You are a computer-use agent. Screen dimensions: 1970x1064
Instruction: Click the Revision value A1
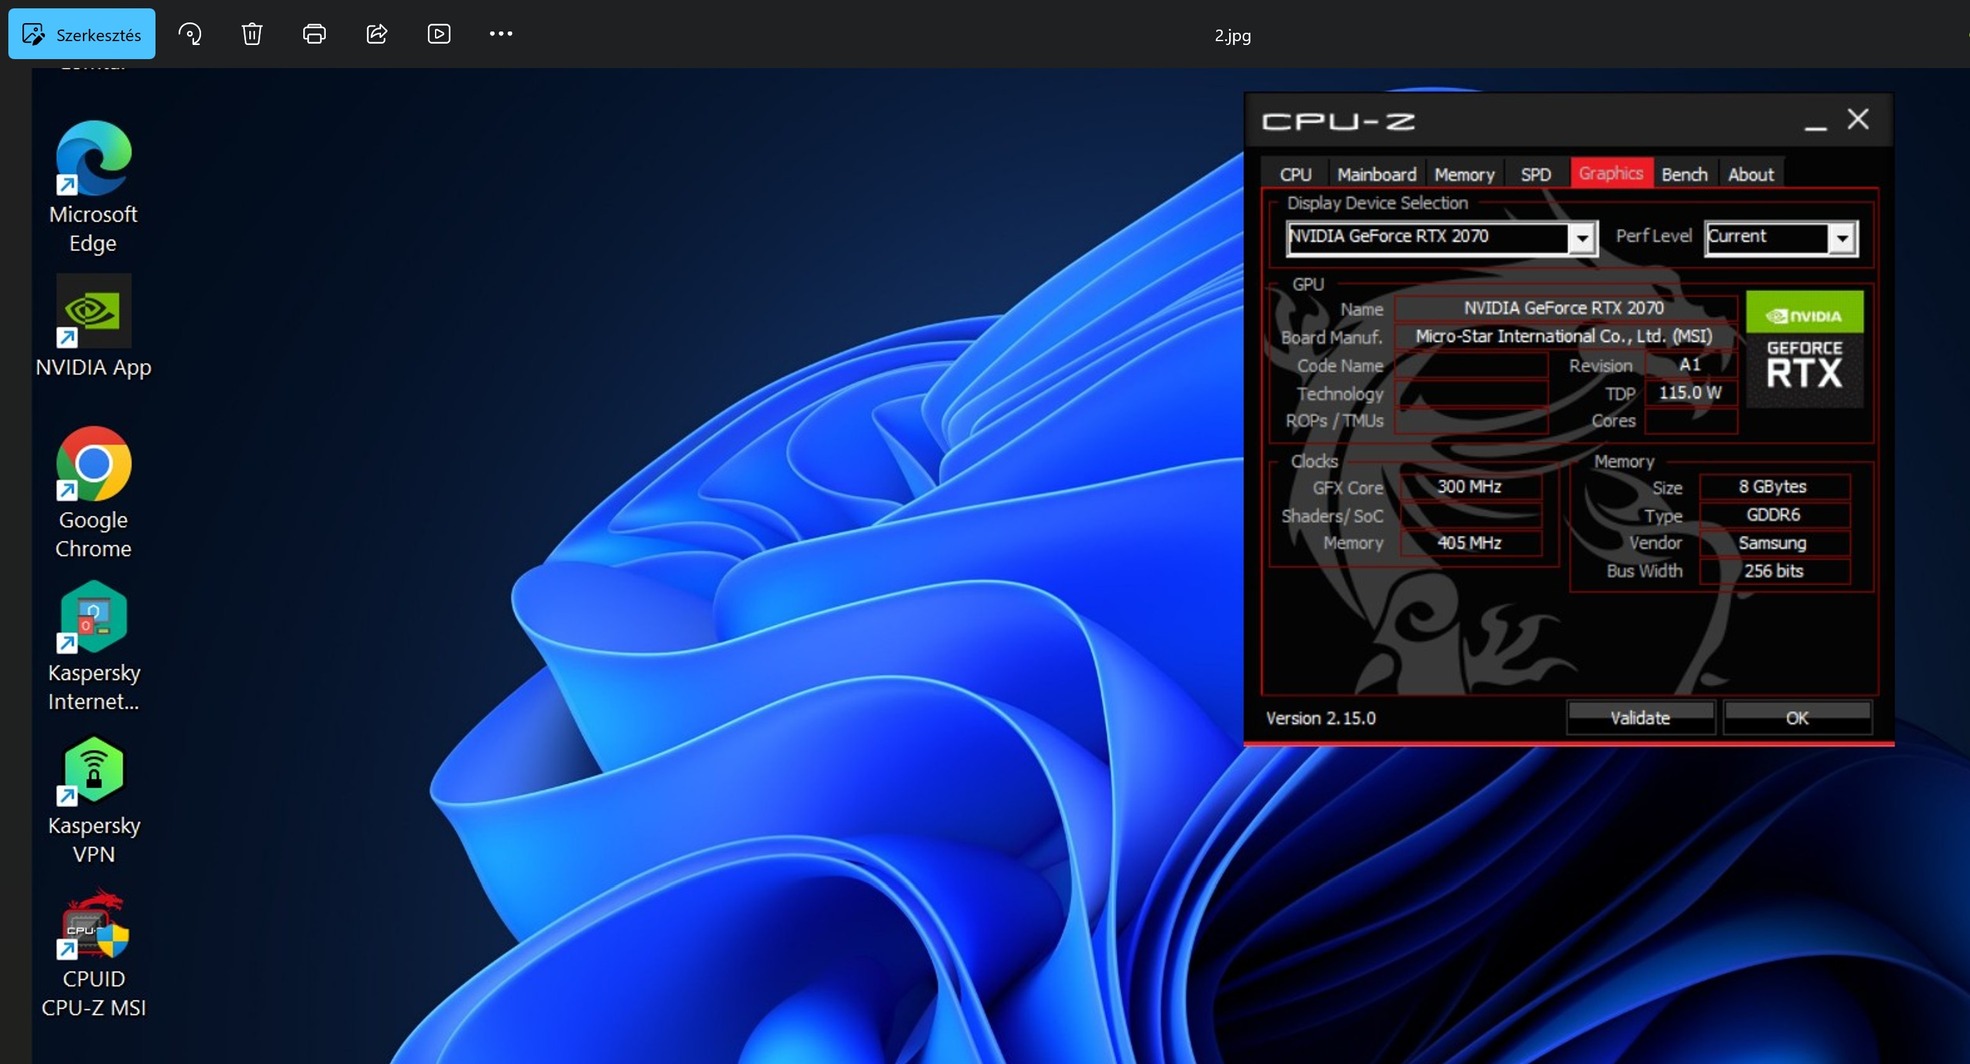1690,365
